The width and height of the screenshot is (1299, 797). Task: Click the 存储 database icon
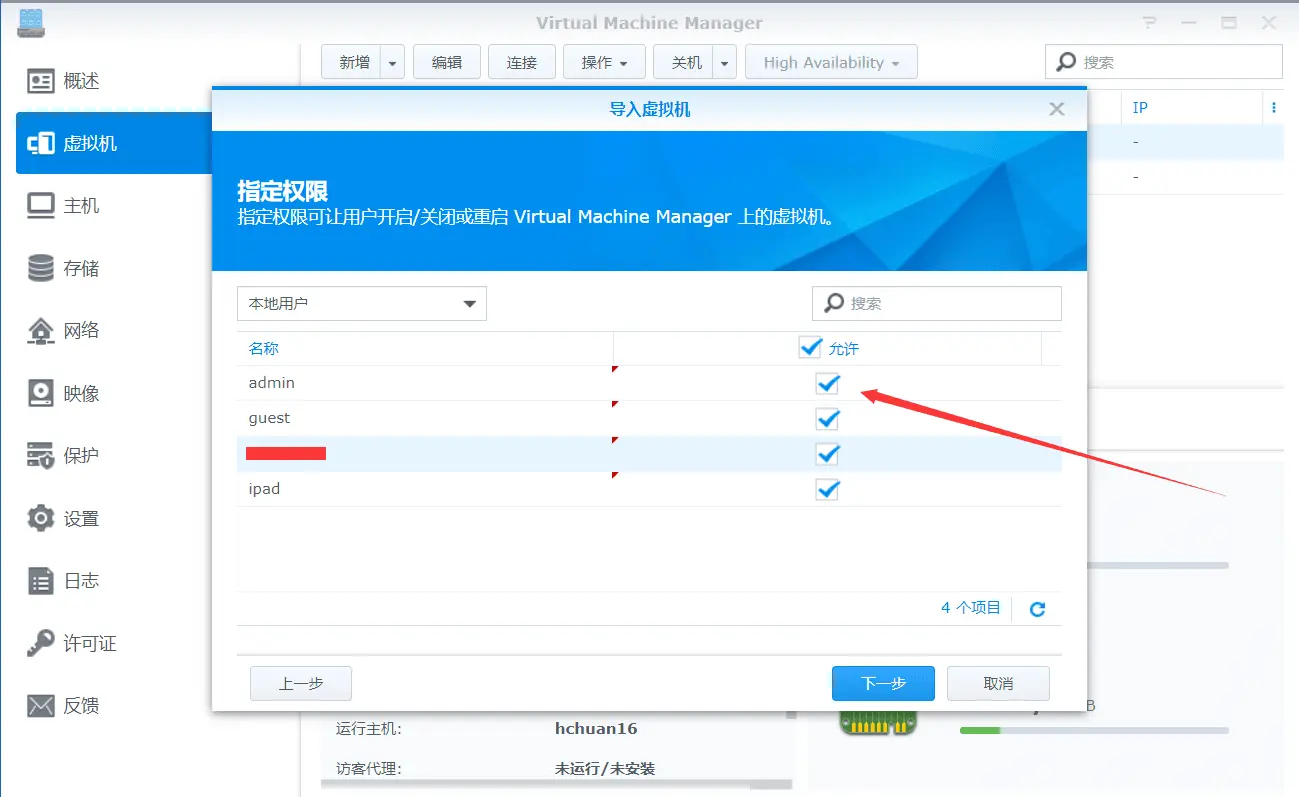(41, 268)
